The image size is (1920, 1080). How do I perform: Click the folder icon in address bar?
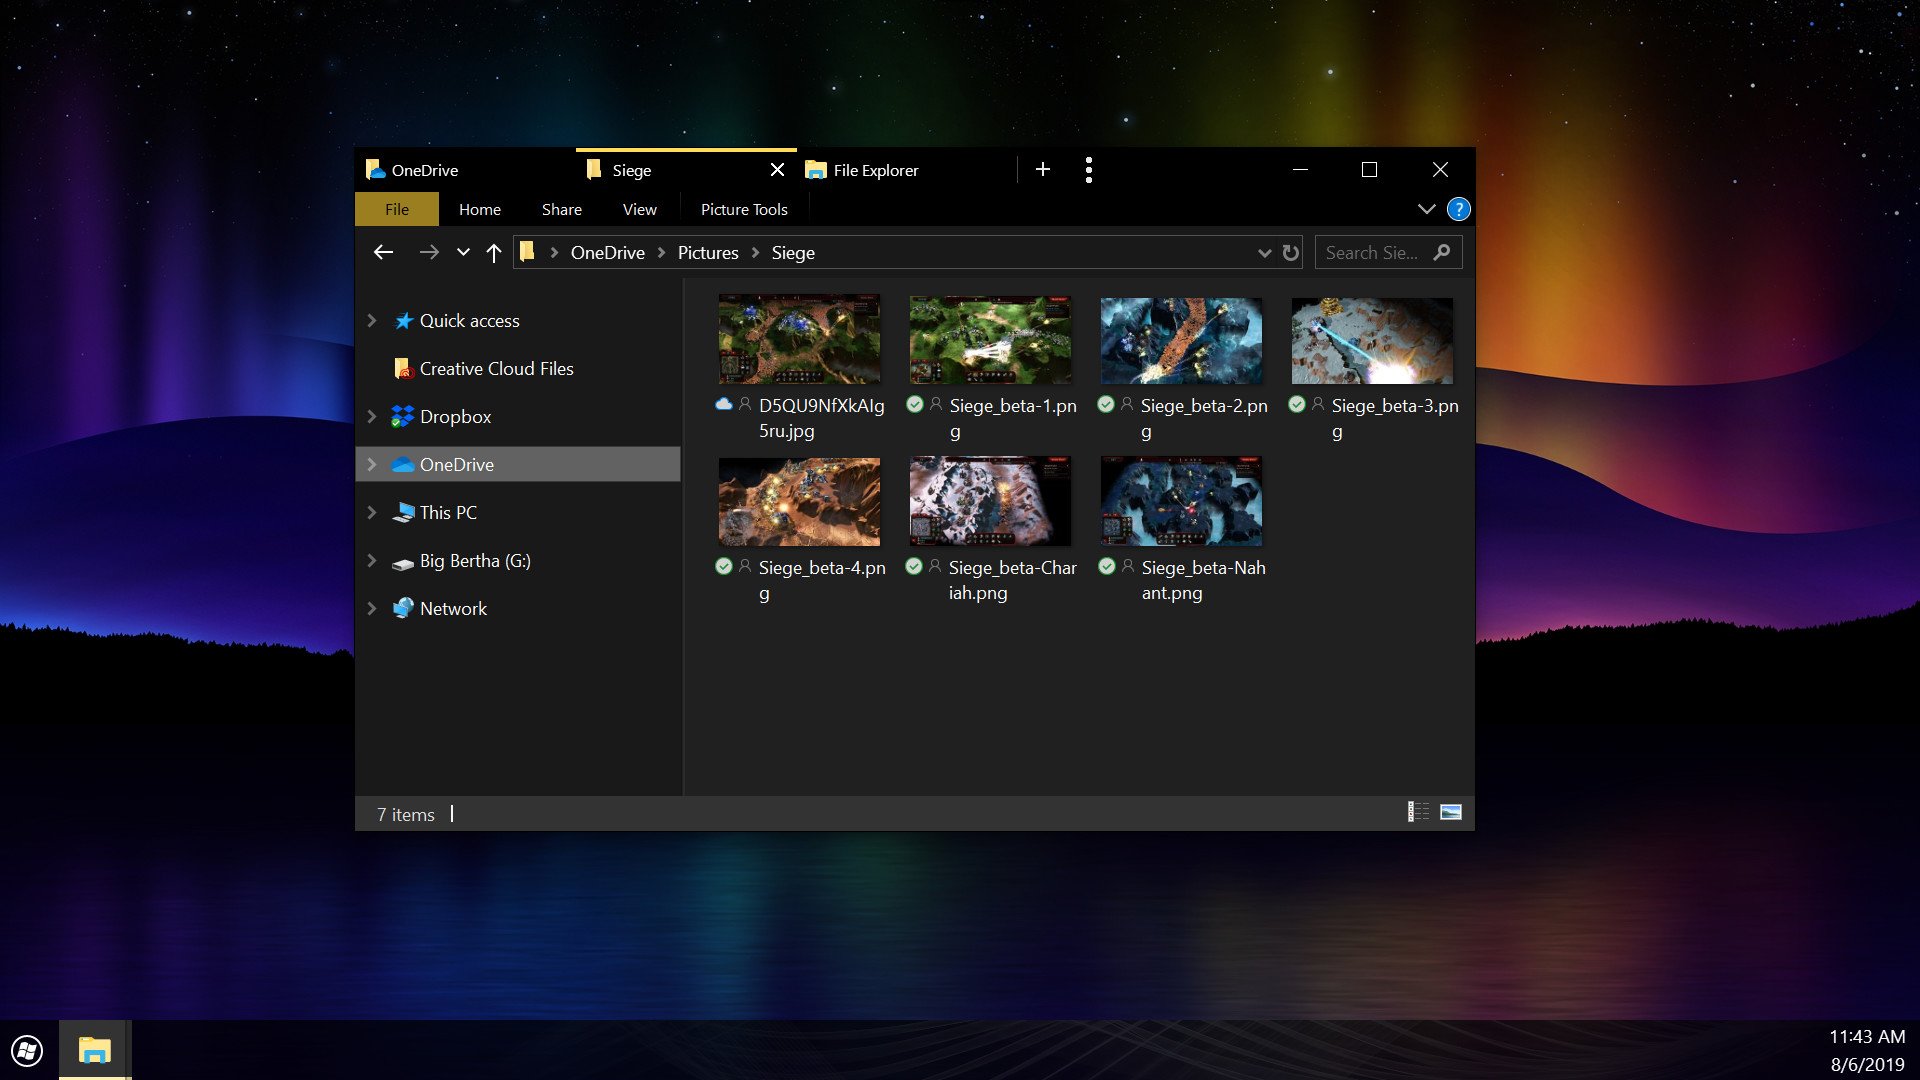(527, 252)
